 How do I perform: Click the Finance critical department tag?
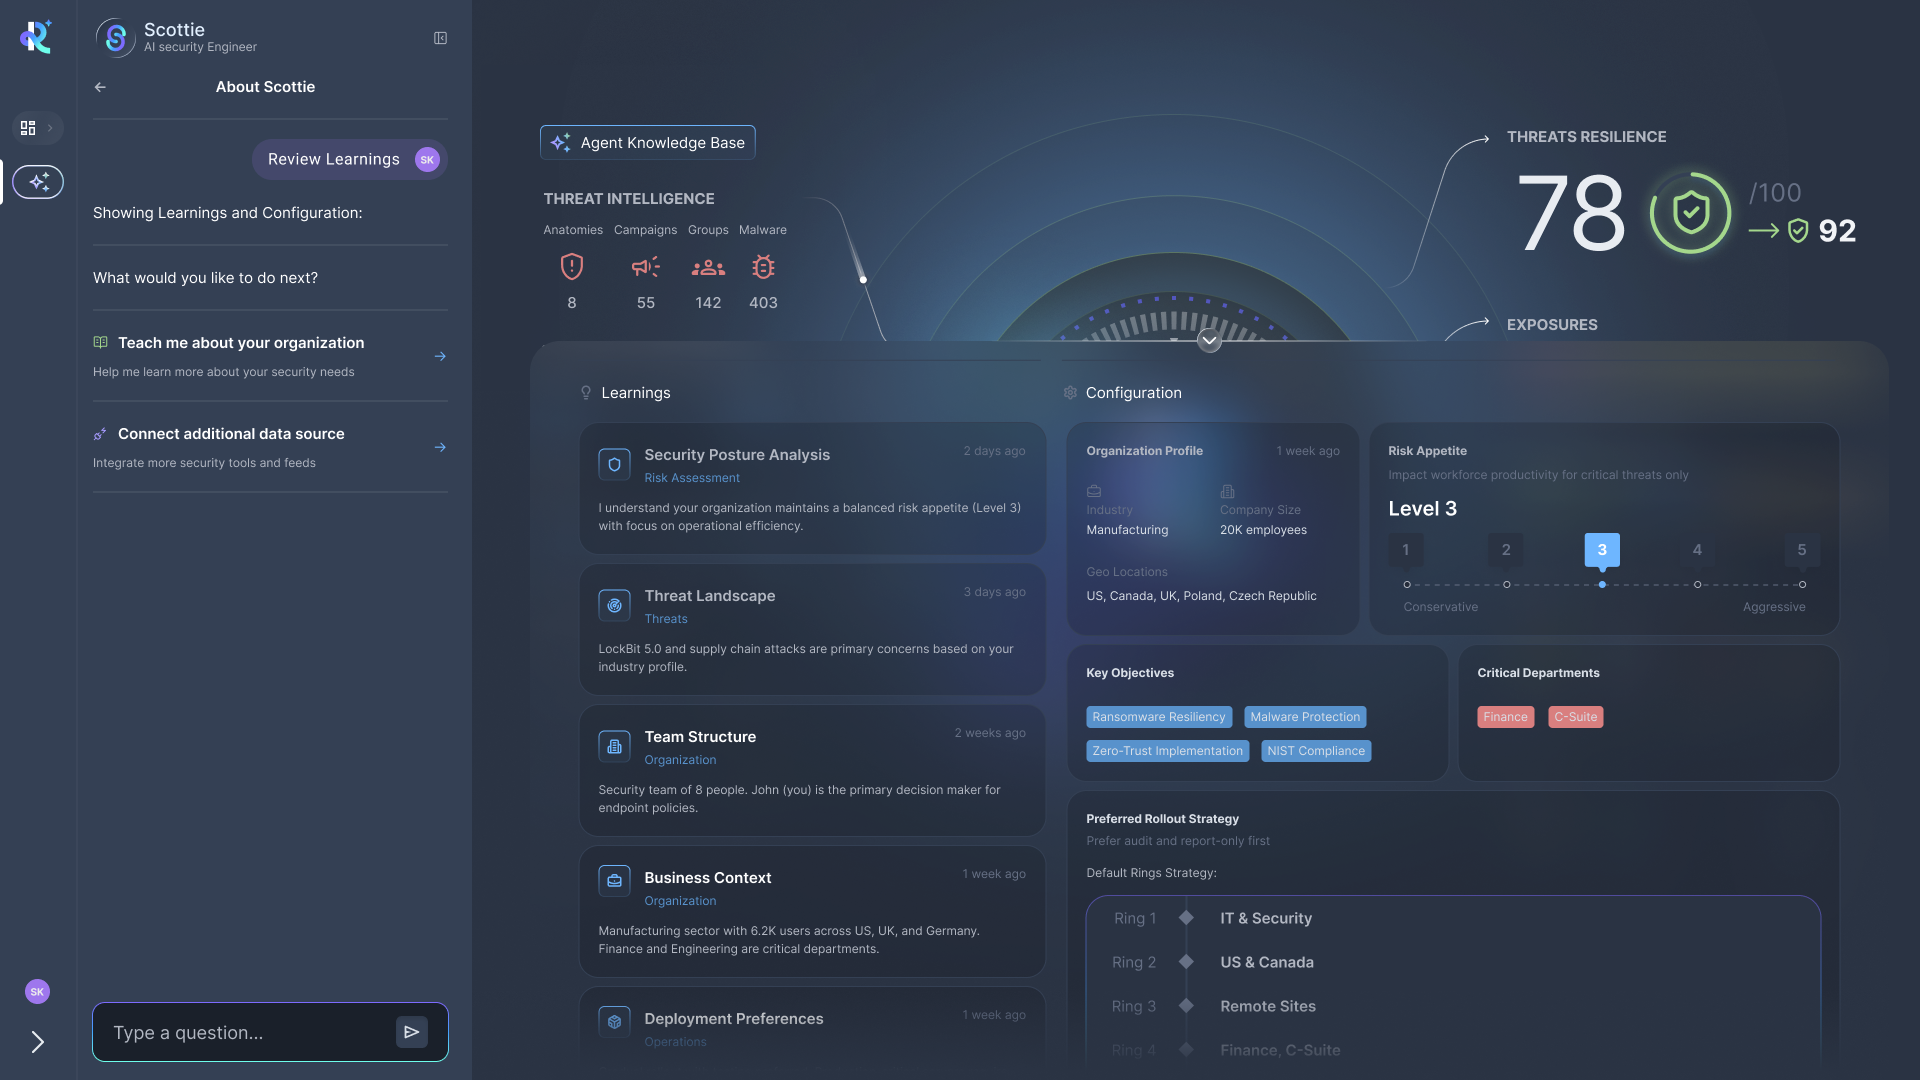tap(1506, 717)
